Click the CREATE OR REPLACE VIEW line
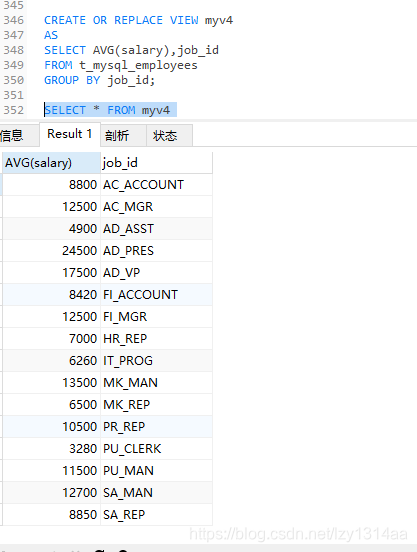417x552 pixels. (138, 20)
